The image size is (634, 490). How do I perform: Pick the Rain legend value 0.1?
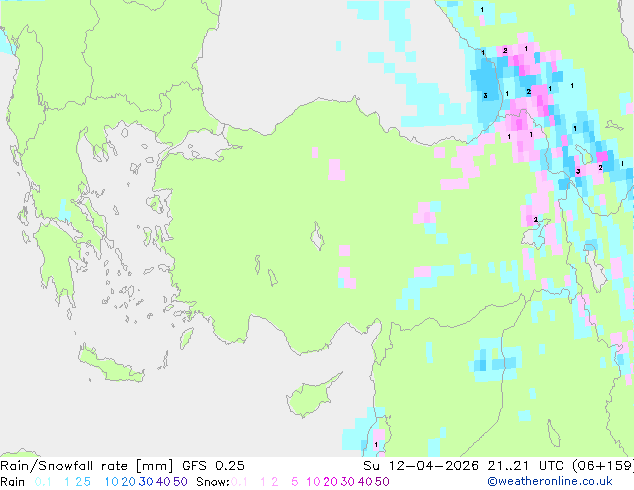[43, 482]
